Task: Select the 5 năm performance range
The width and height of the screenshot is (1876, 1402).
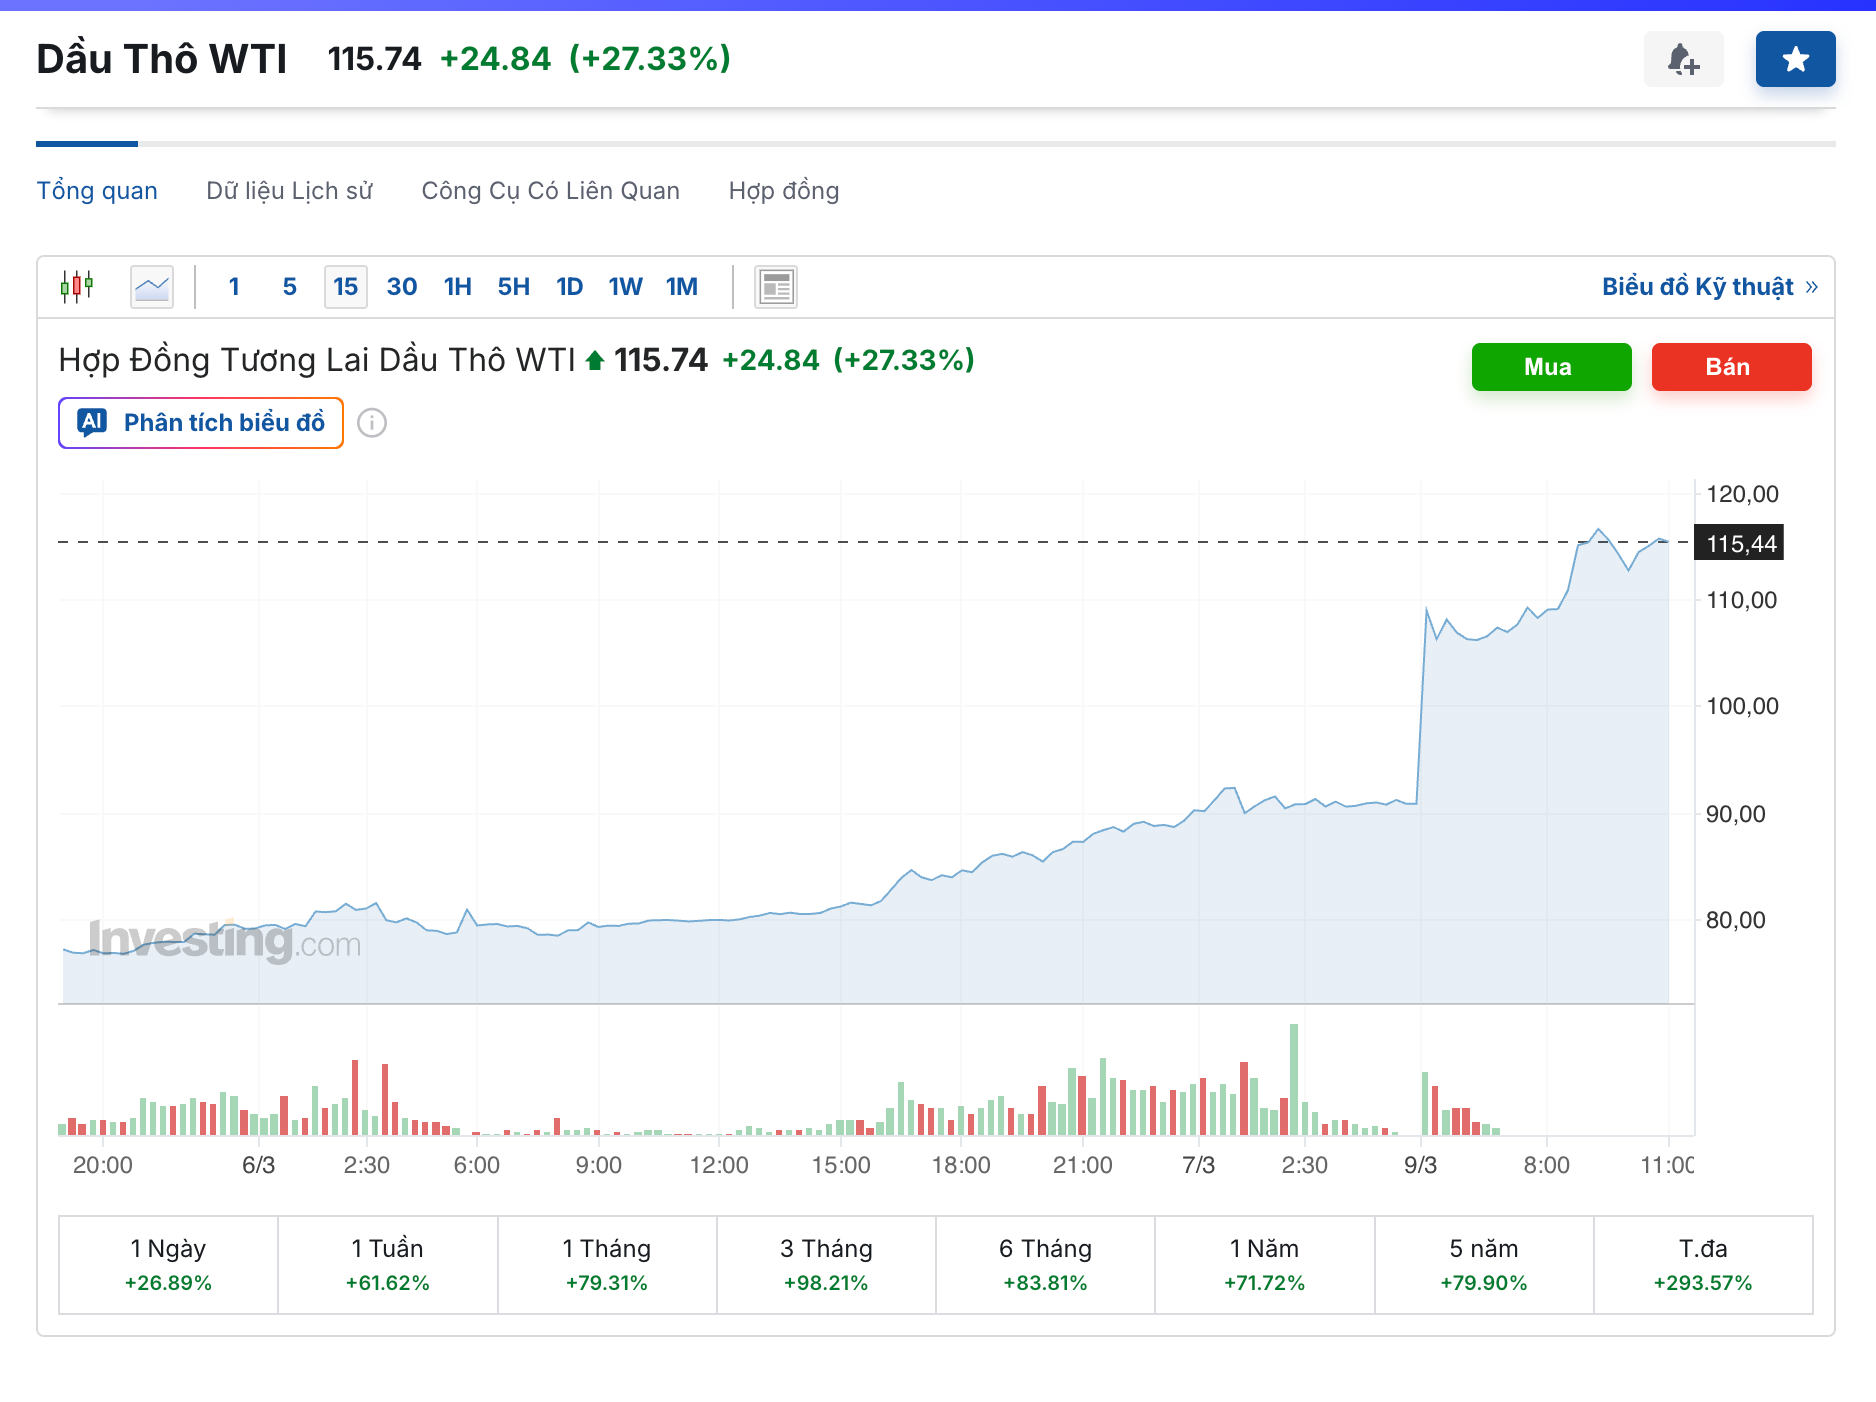Action: (1483, 1265)
